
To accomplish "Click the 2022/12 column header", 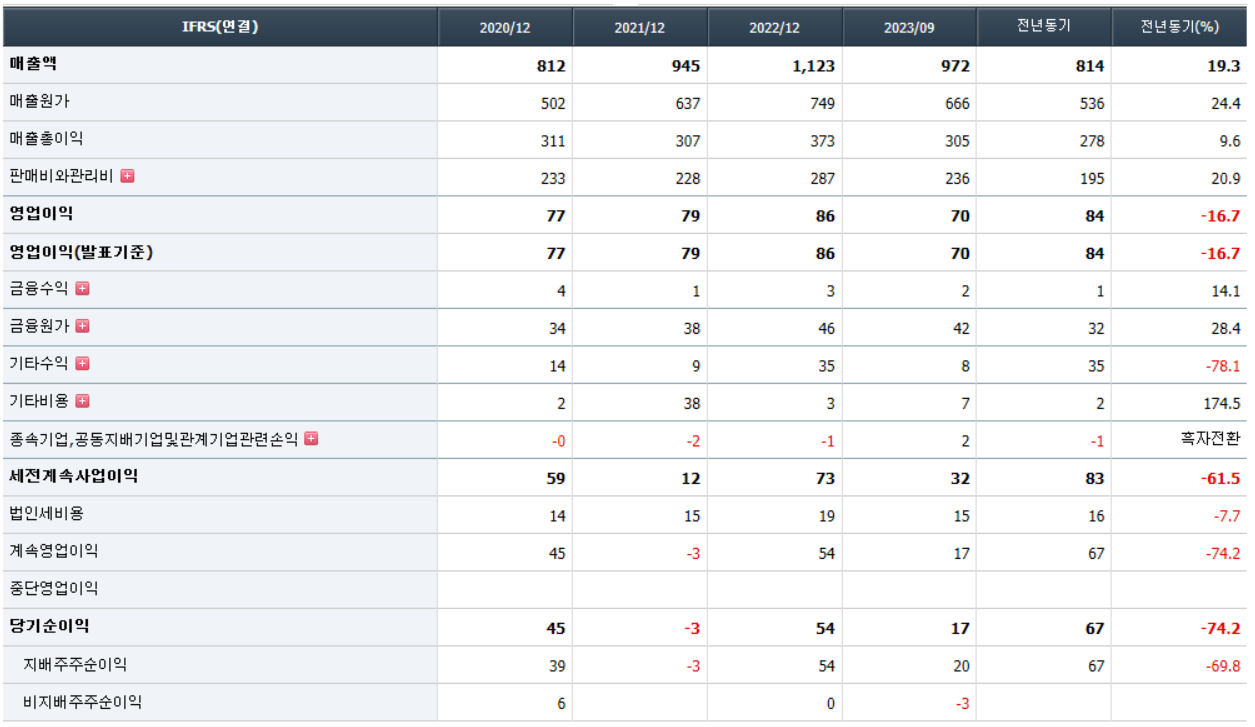I will (775, 27).
